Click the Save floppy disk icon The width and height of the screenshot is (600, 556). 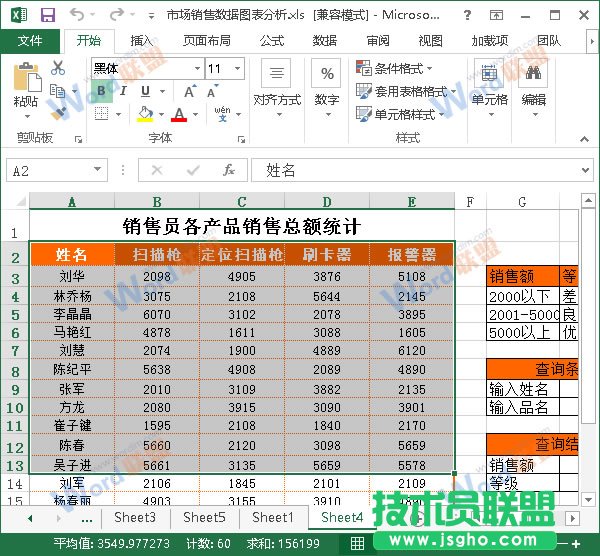click(x=48, y=15)
